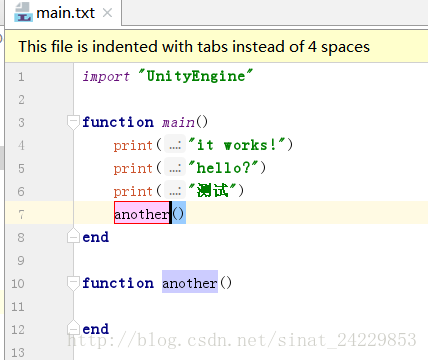Viewport: 428px width, 360px height.
Task: Collapse fold end marker at line 12
Action: click(73, 328)
